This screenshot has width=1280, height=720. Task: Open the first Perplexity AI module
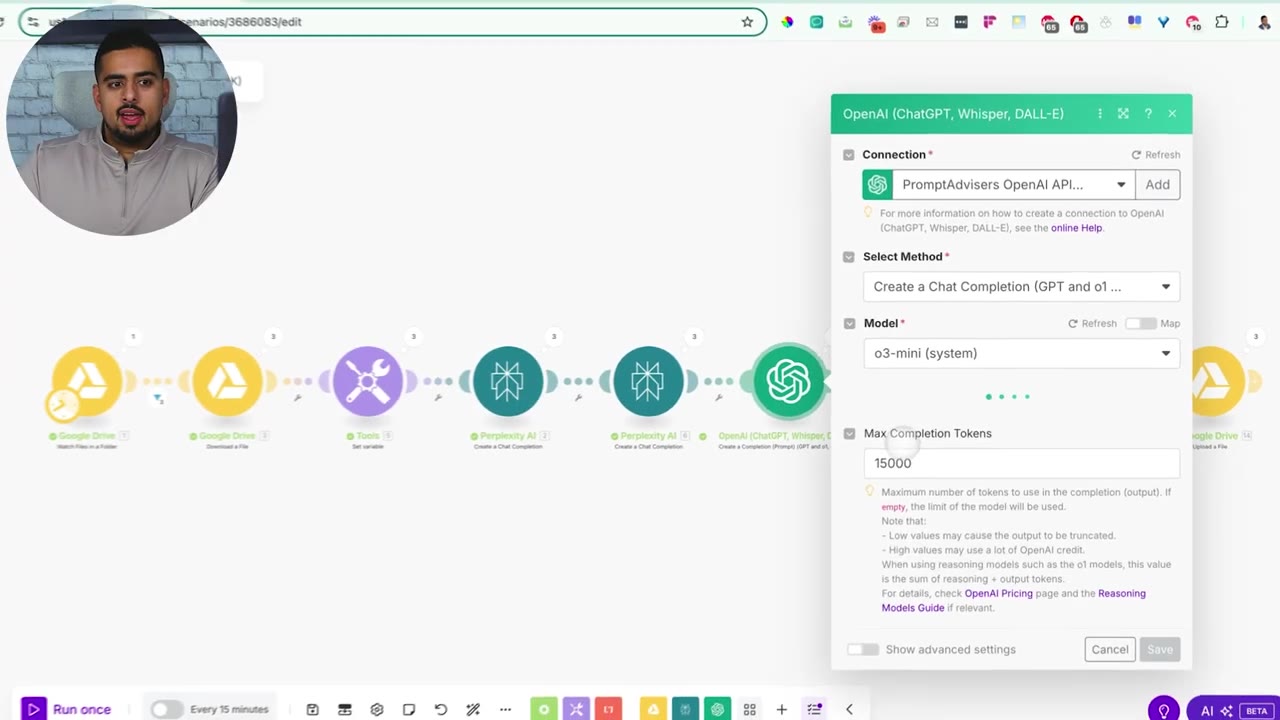coord(508,381)
